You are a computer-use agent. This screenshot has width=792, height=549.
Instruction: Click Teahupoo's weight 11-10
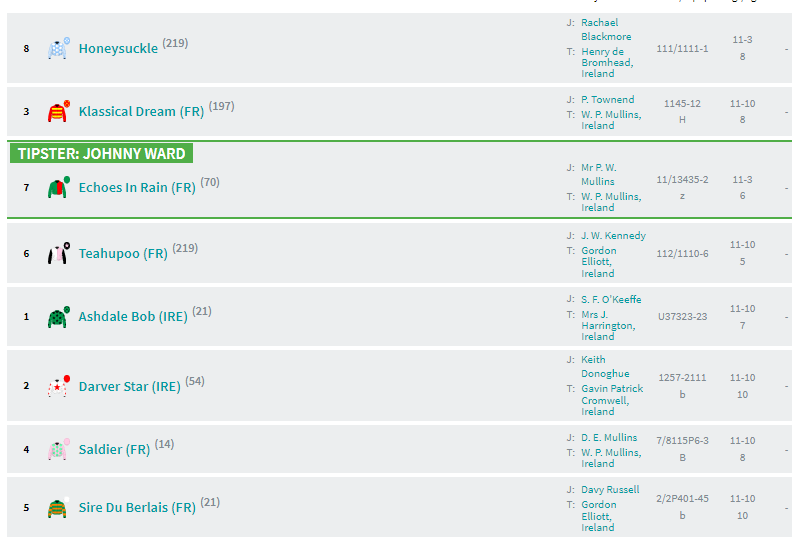(x=742, y=245)
